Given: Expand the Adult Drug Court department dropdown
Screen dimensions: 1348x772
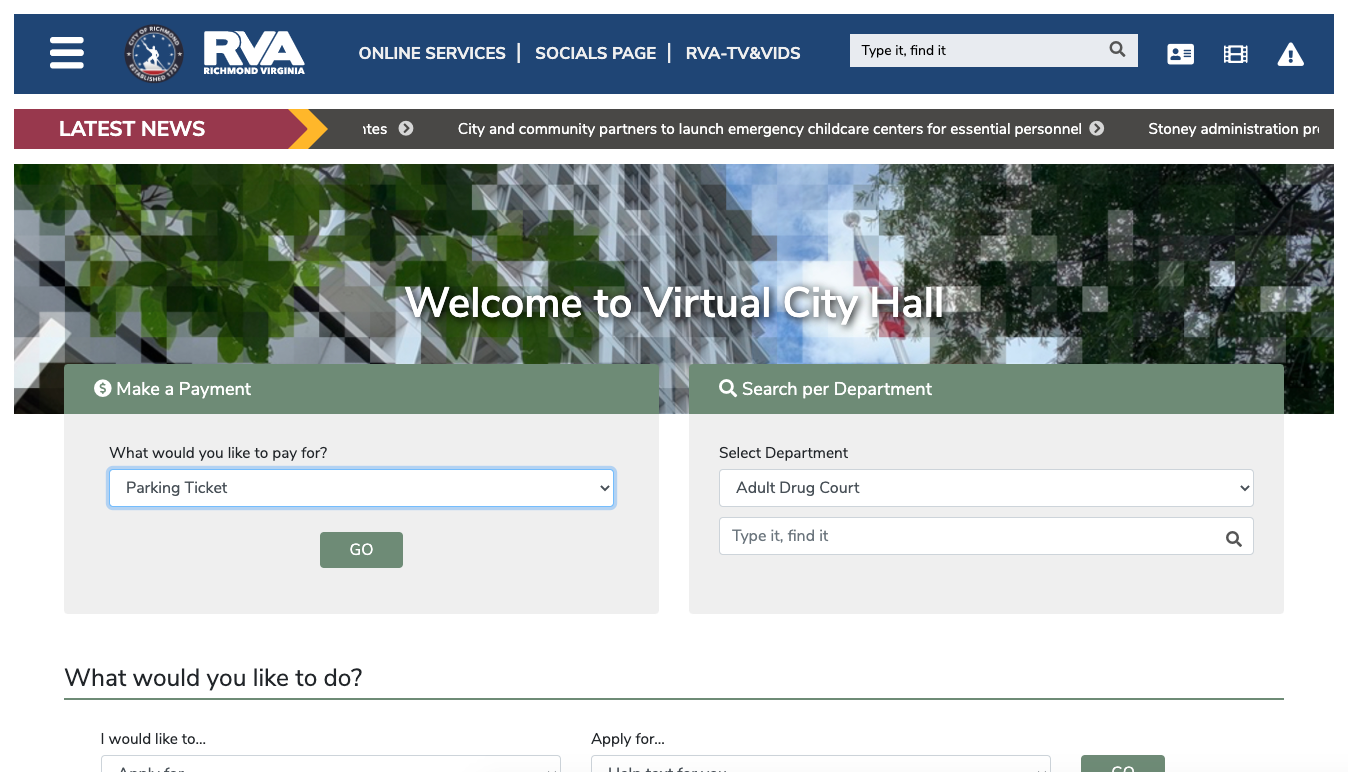Looking at the screenshot, I should 985,488.
